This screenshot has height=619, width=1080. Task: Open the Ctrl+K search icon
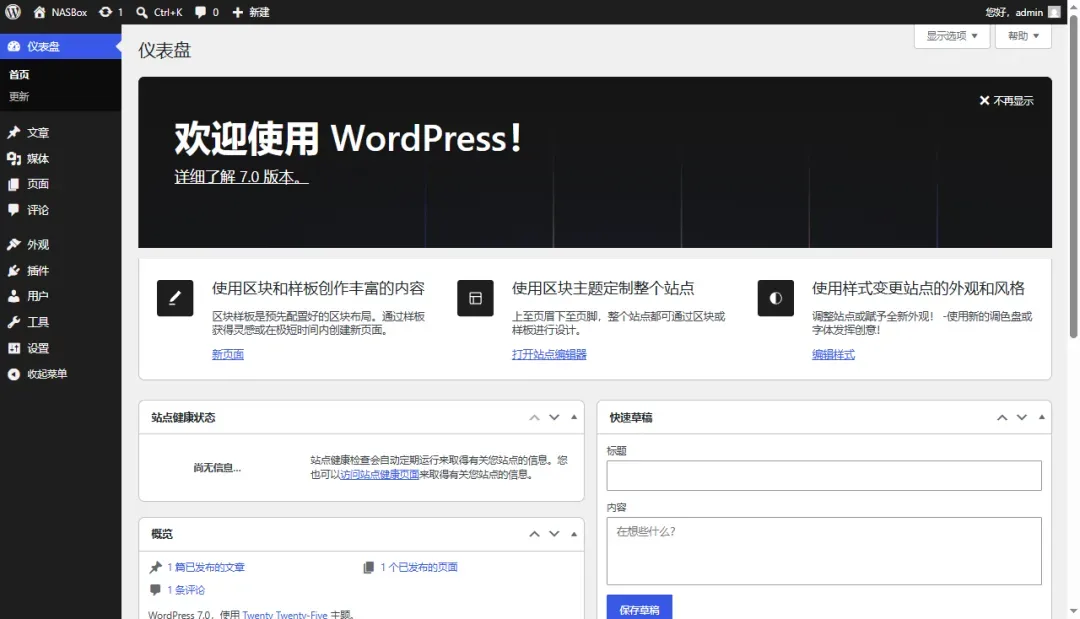142,12
